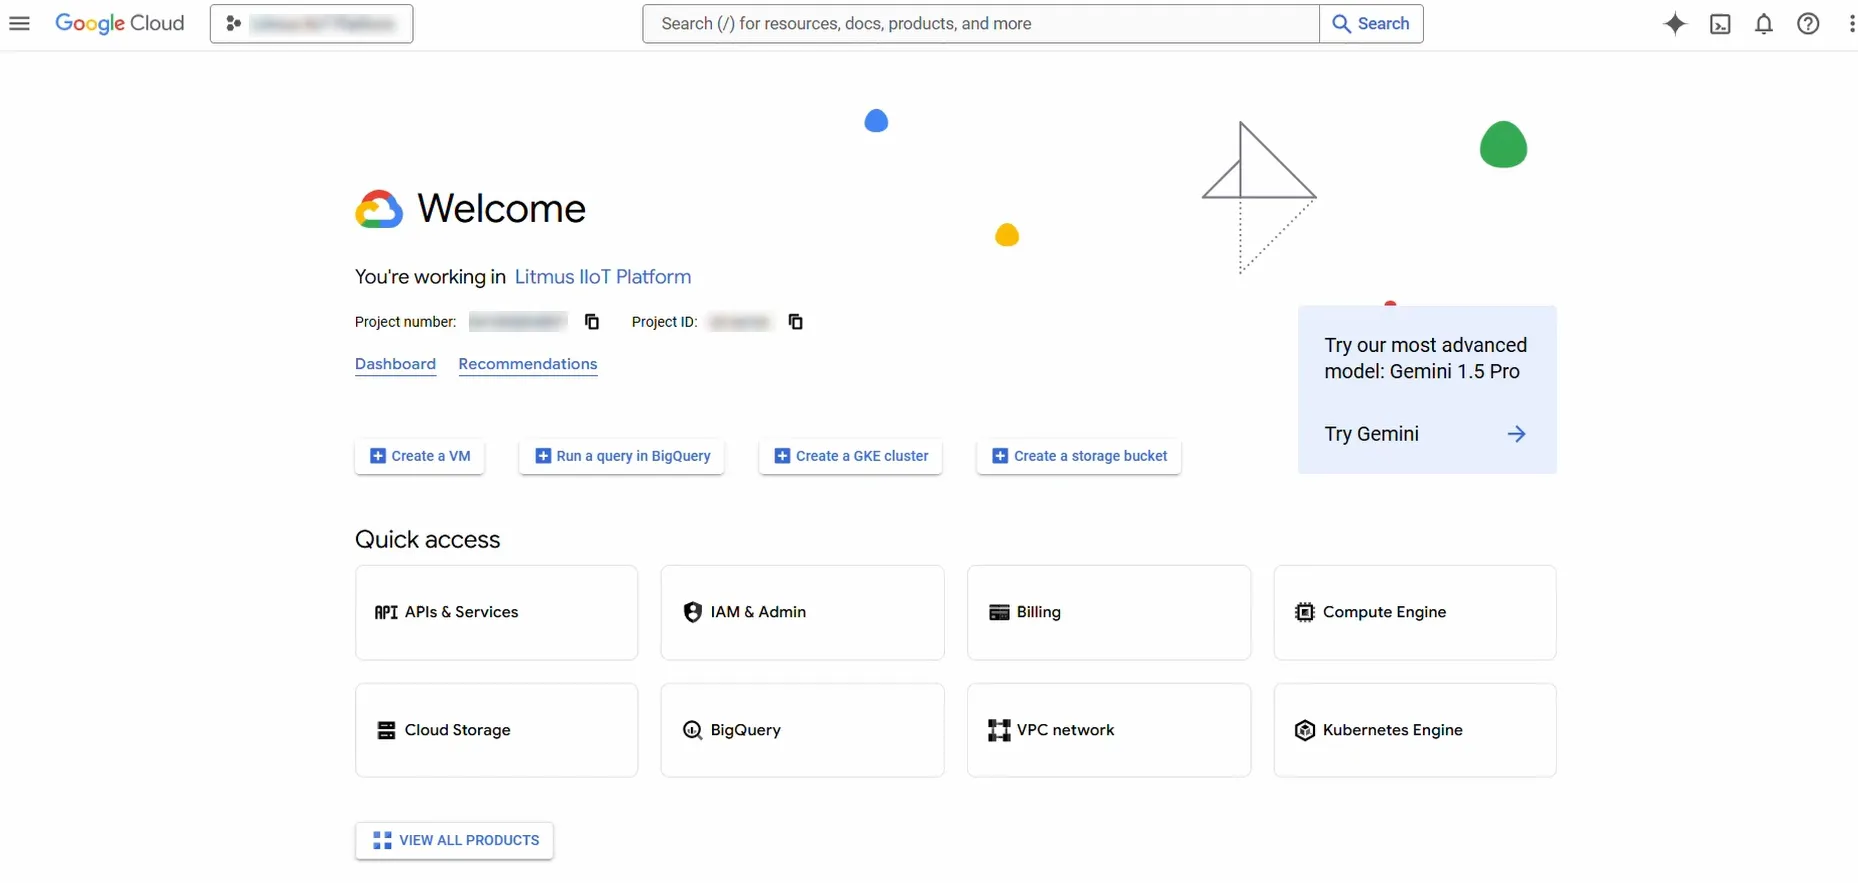
Task: Open APIs & Services quick access card
Action: [497, 613]
